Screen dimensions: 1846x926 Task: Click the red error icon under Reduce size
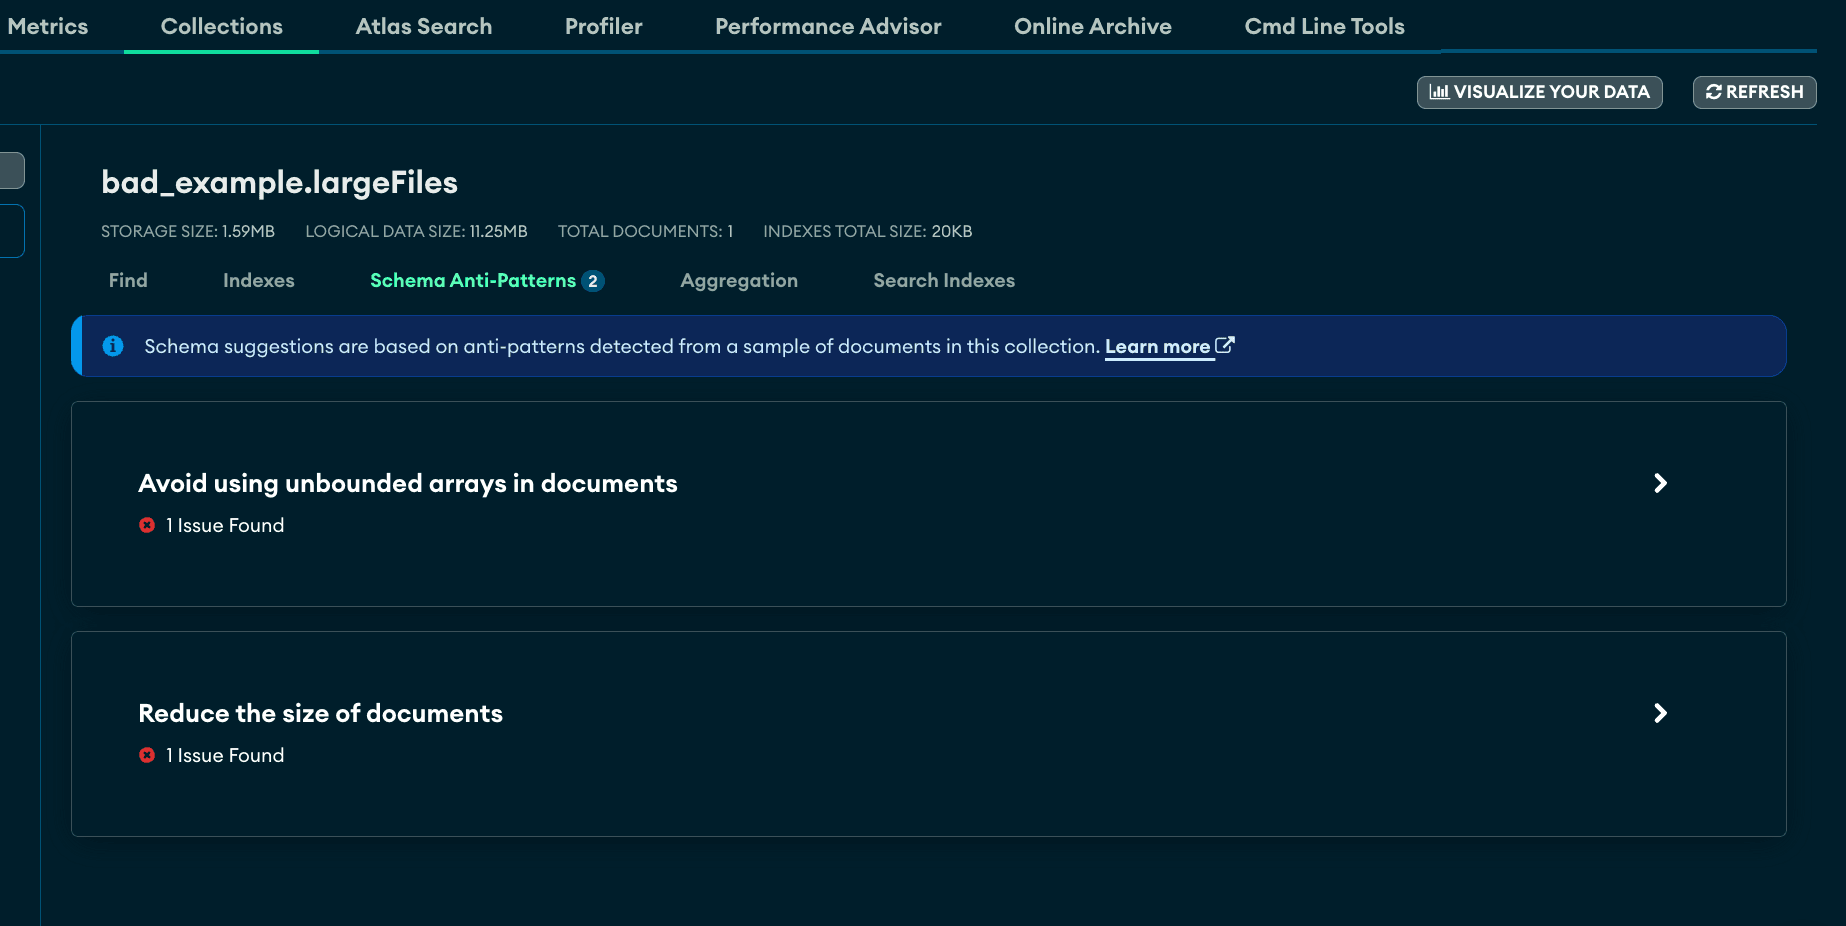click(147, 755)
